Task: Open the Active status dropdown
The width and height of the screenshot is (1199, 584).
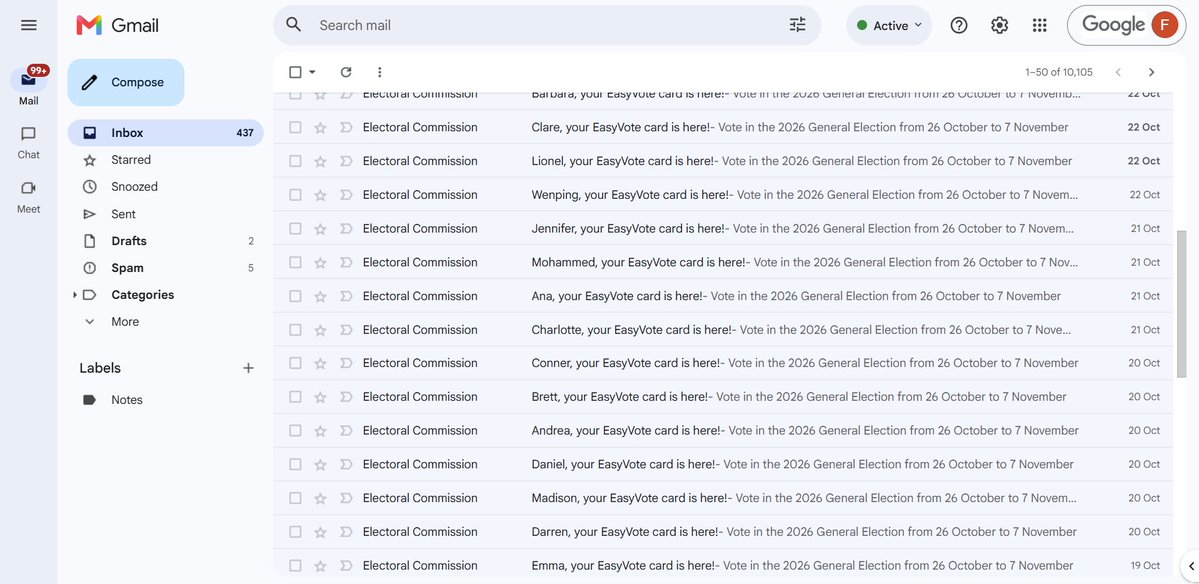Action: [x=889, y=25]
